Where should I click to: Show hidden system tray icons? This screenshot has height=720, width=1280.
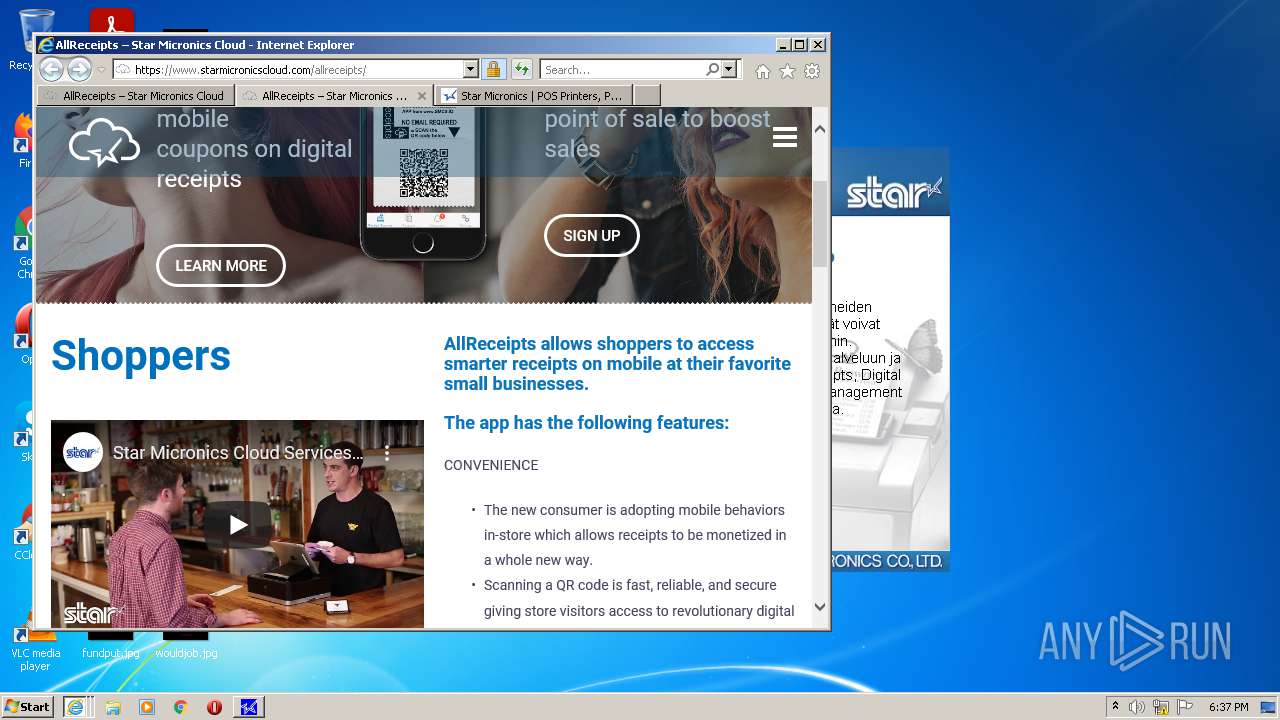1116,707
